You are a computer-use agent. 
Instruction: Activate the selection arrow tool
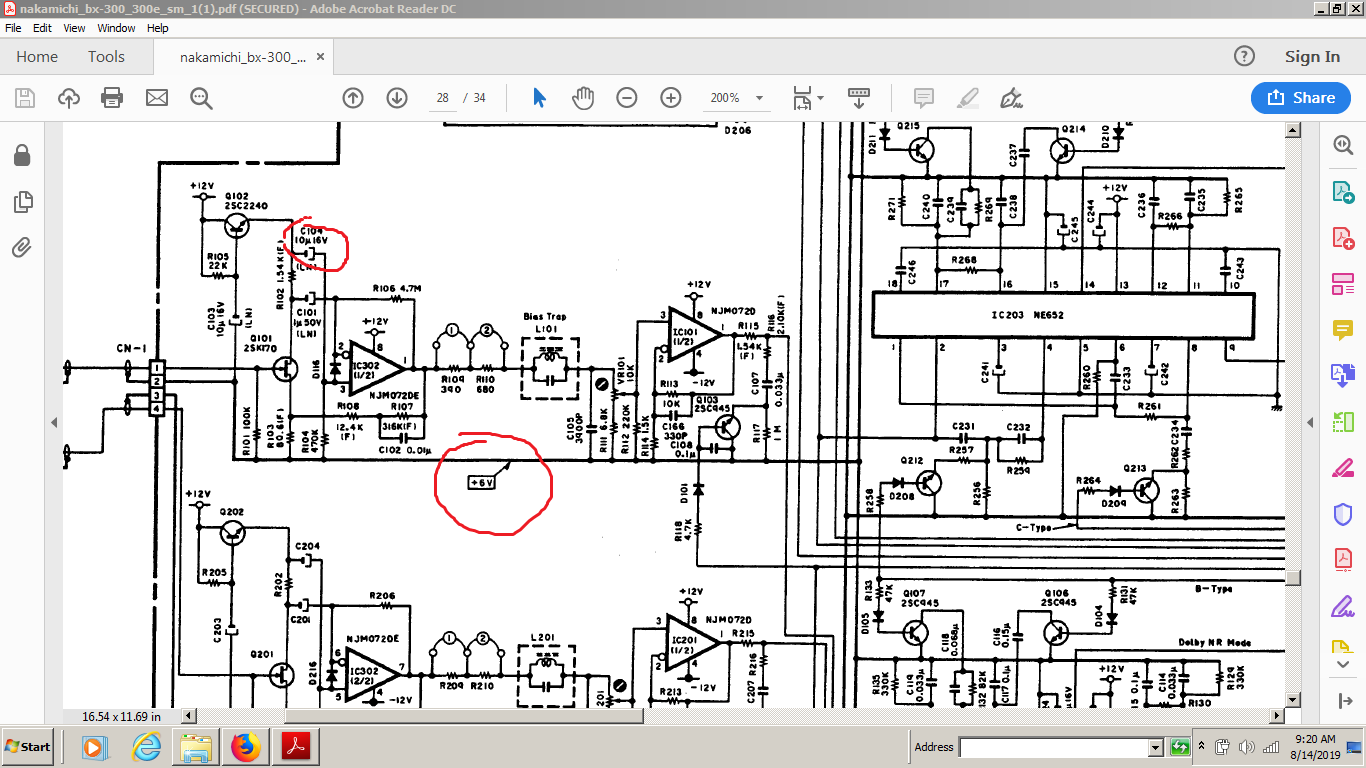[539, 98]
